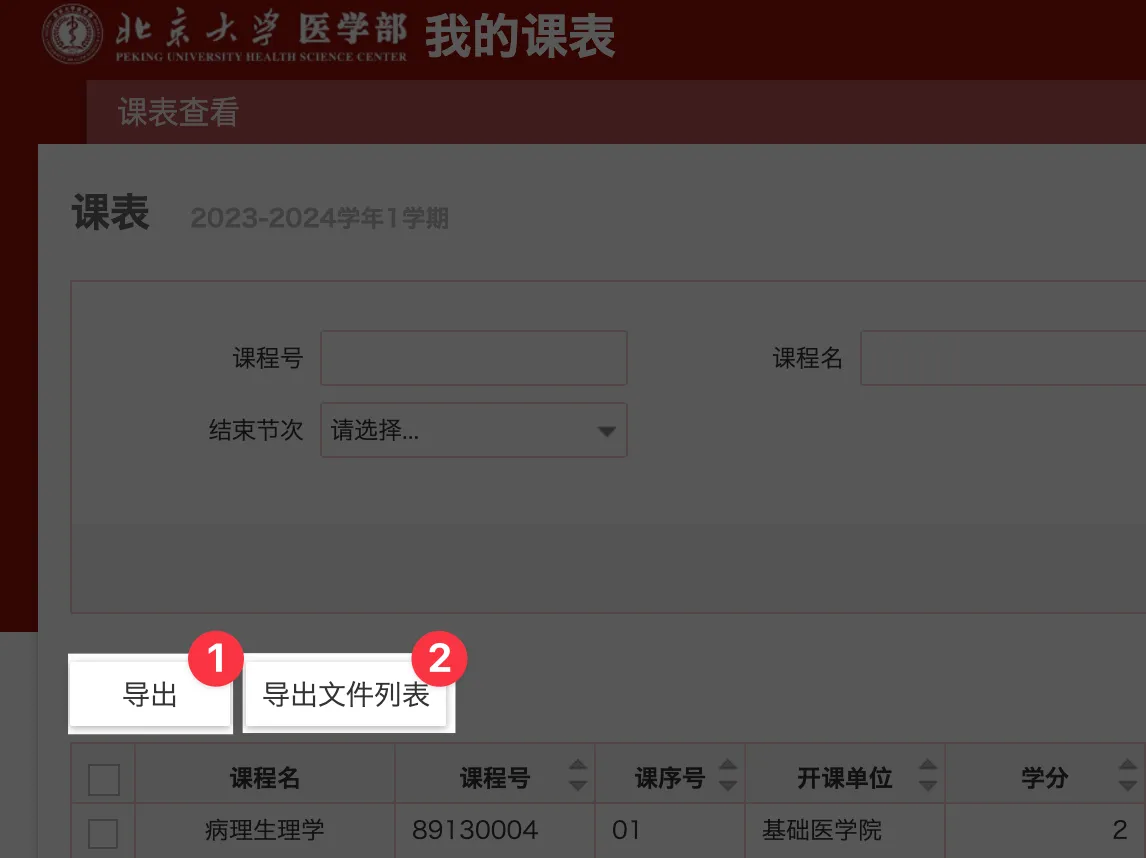
Task: Click the 导出 button
Action: pos(151,694)
